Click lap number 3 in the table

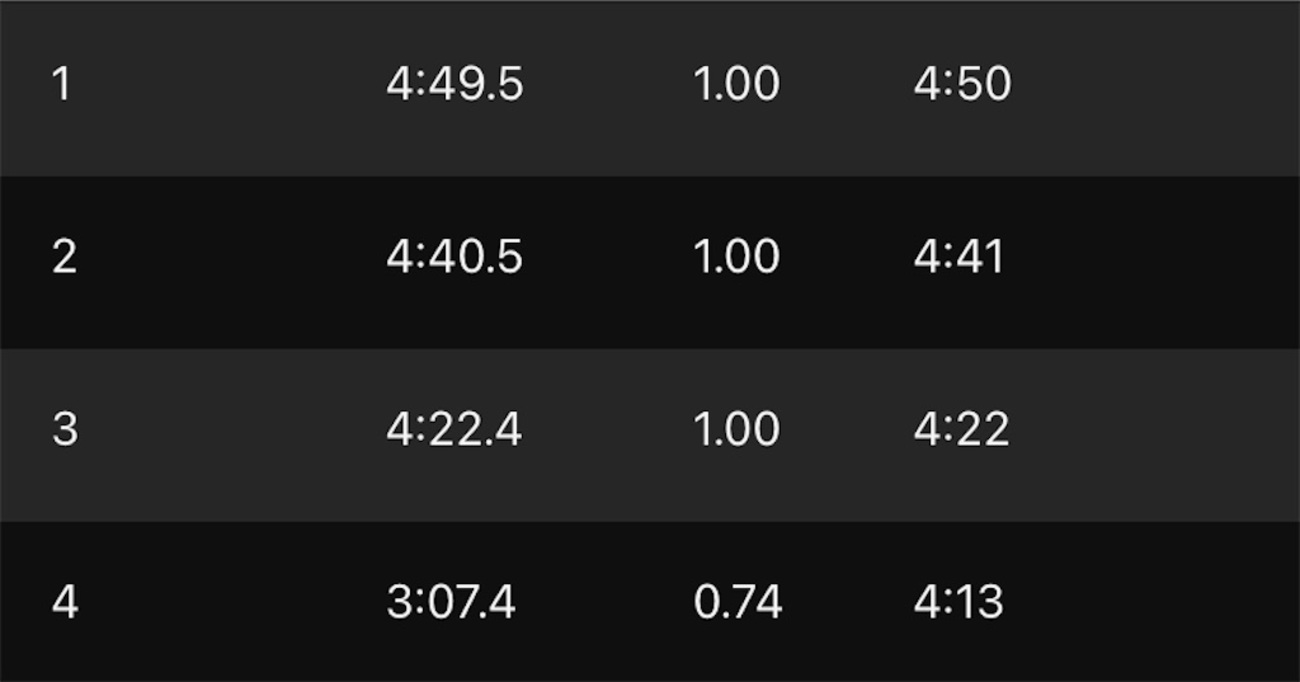(x=64, y=429)
